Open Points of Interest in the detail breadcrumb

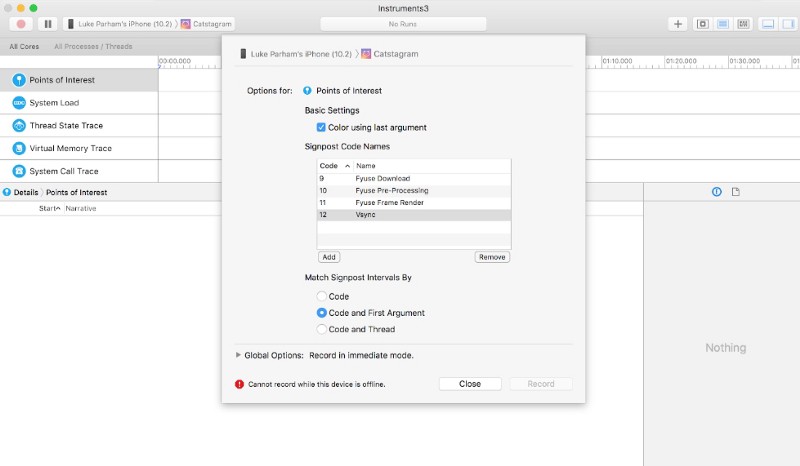coord(77,192)
